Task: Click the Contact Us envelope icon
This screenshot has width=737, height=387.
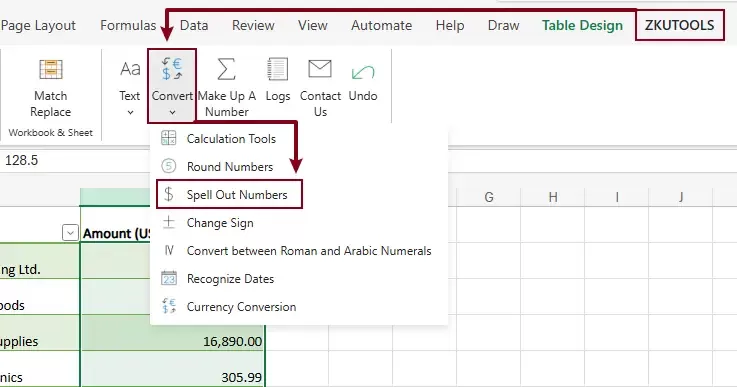Action: coord(320,69)
